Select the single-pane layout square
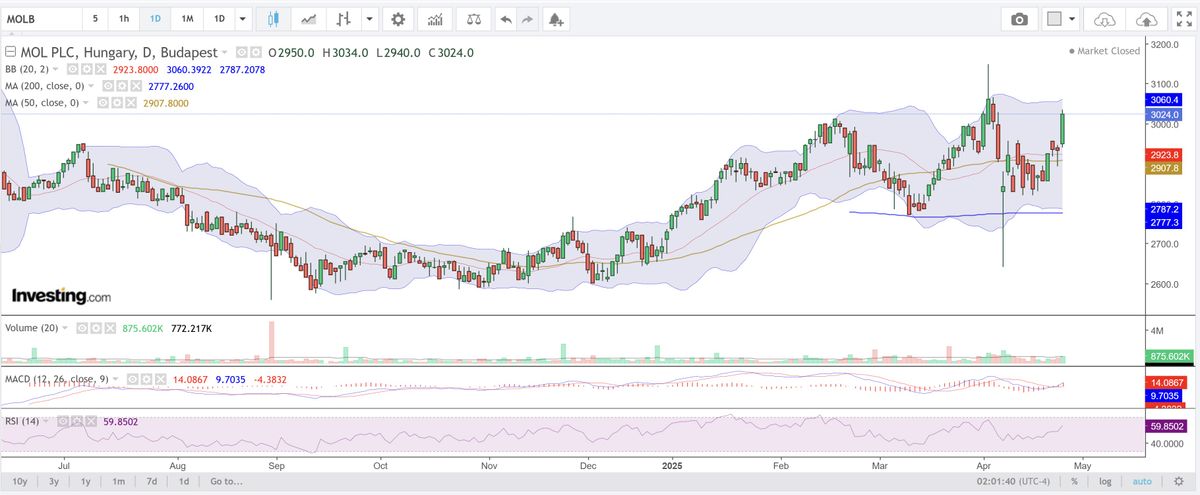The width and height of the screenshot is (1200, 495). click(x=1054, y=19)
